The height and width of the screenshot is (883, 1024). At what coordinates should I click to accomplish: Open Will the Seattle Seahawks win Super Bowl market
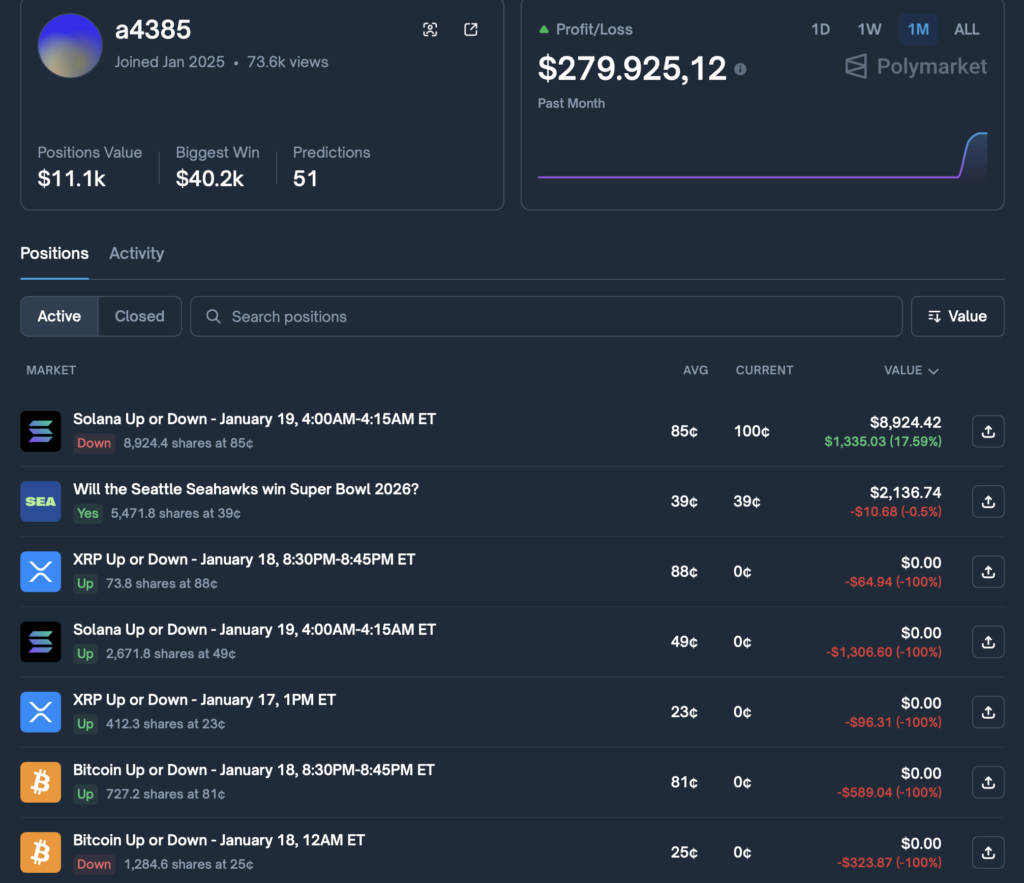point(245,489)
